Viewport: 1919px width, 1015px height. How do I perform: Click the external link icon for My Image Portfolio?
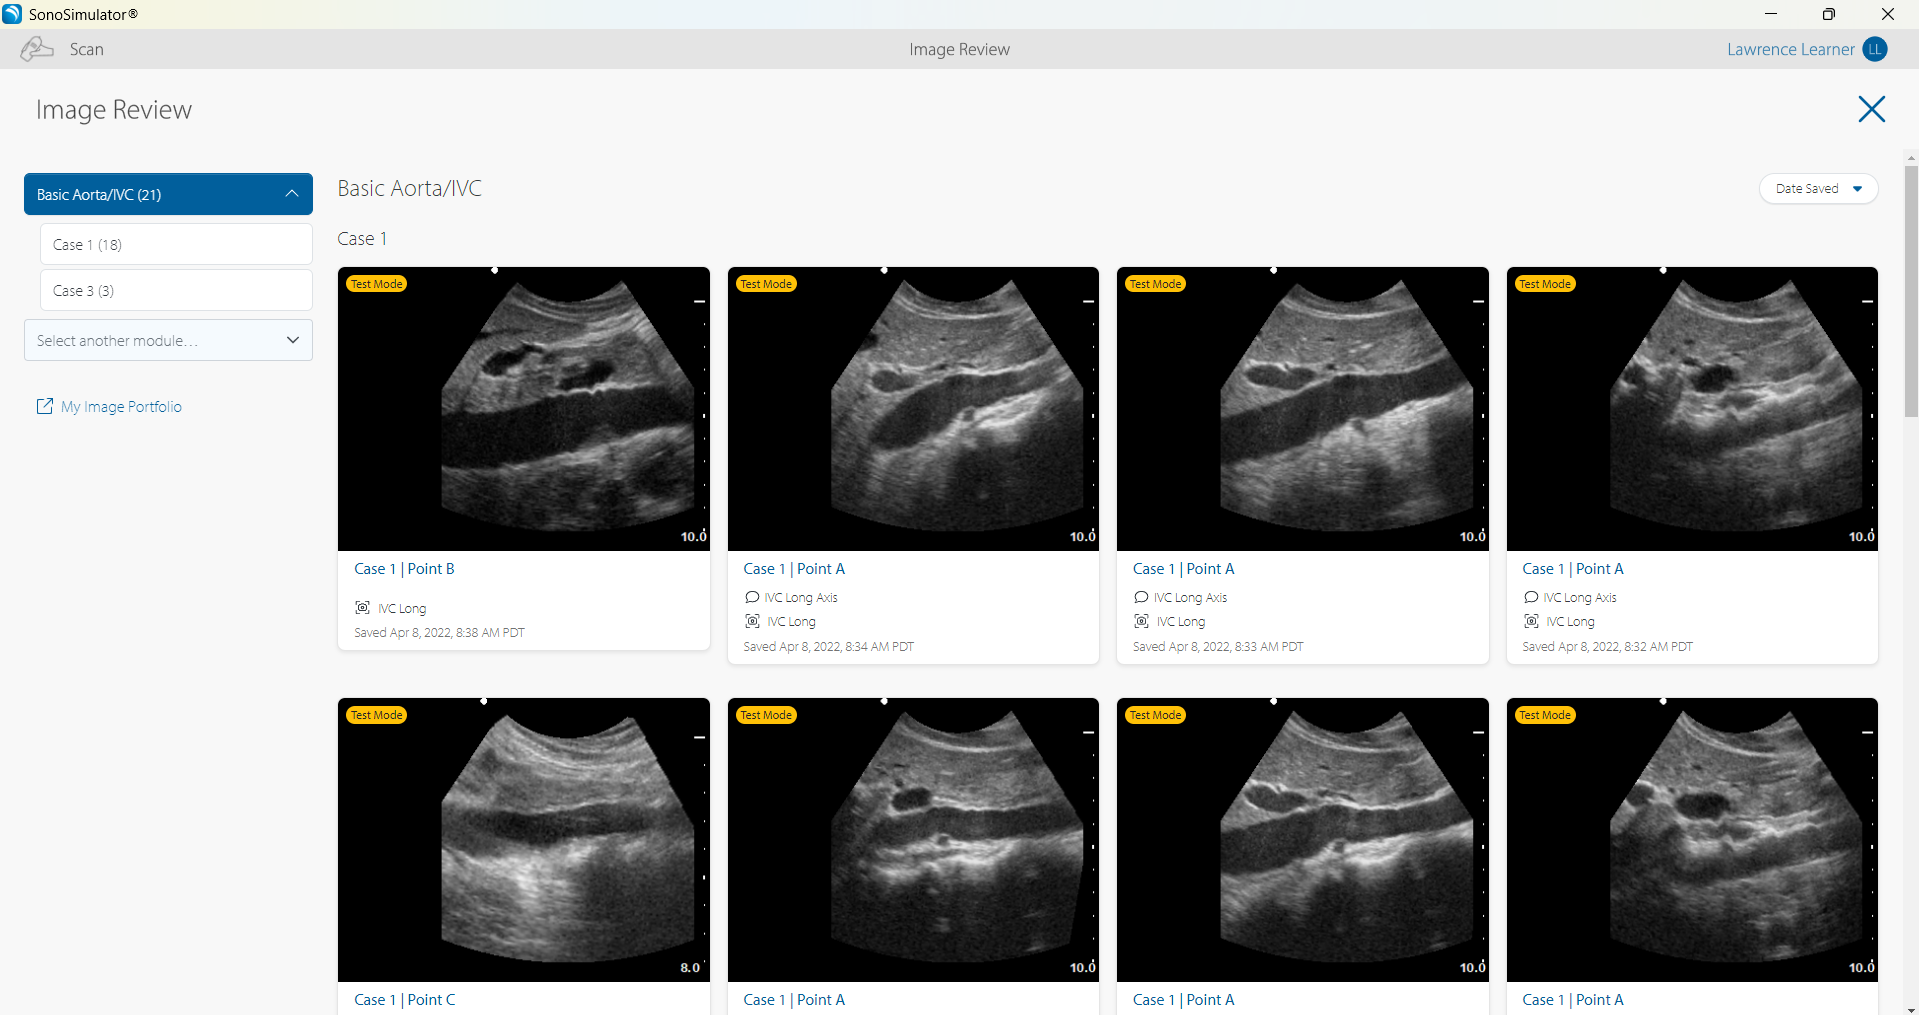point(45,406)
